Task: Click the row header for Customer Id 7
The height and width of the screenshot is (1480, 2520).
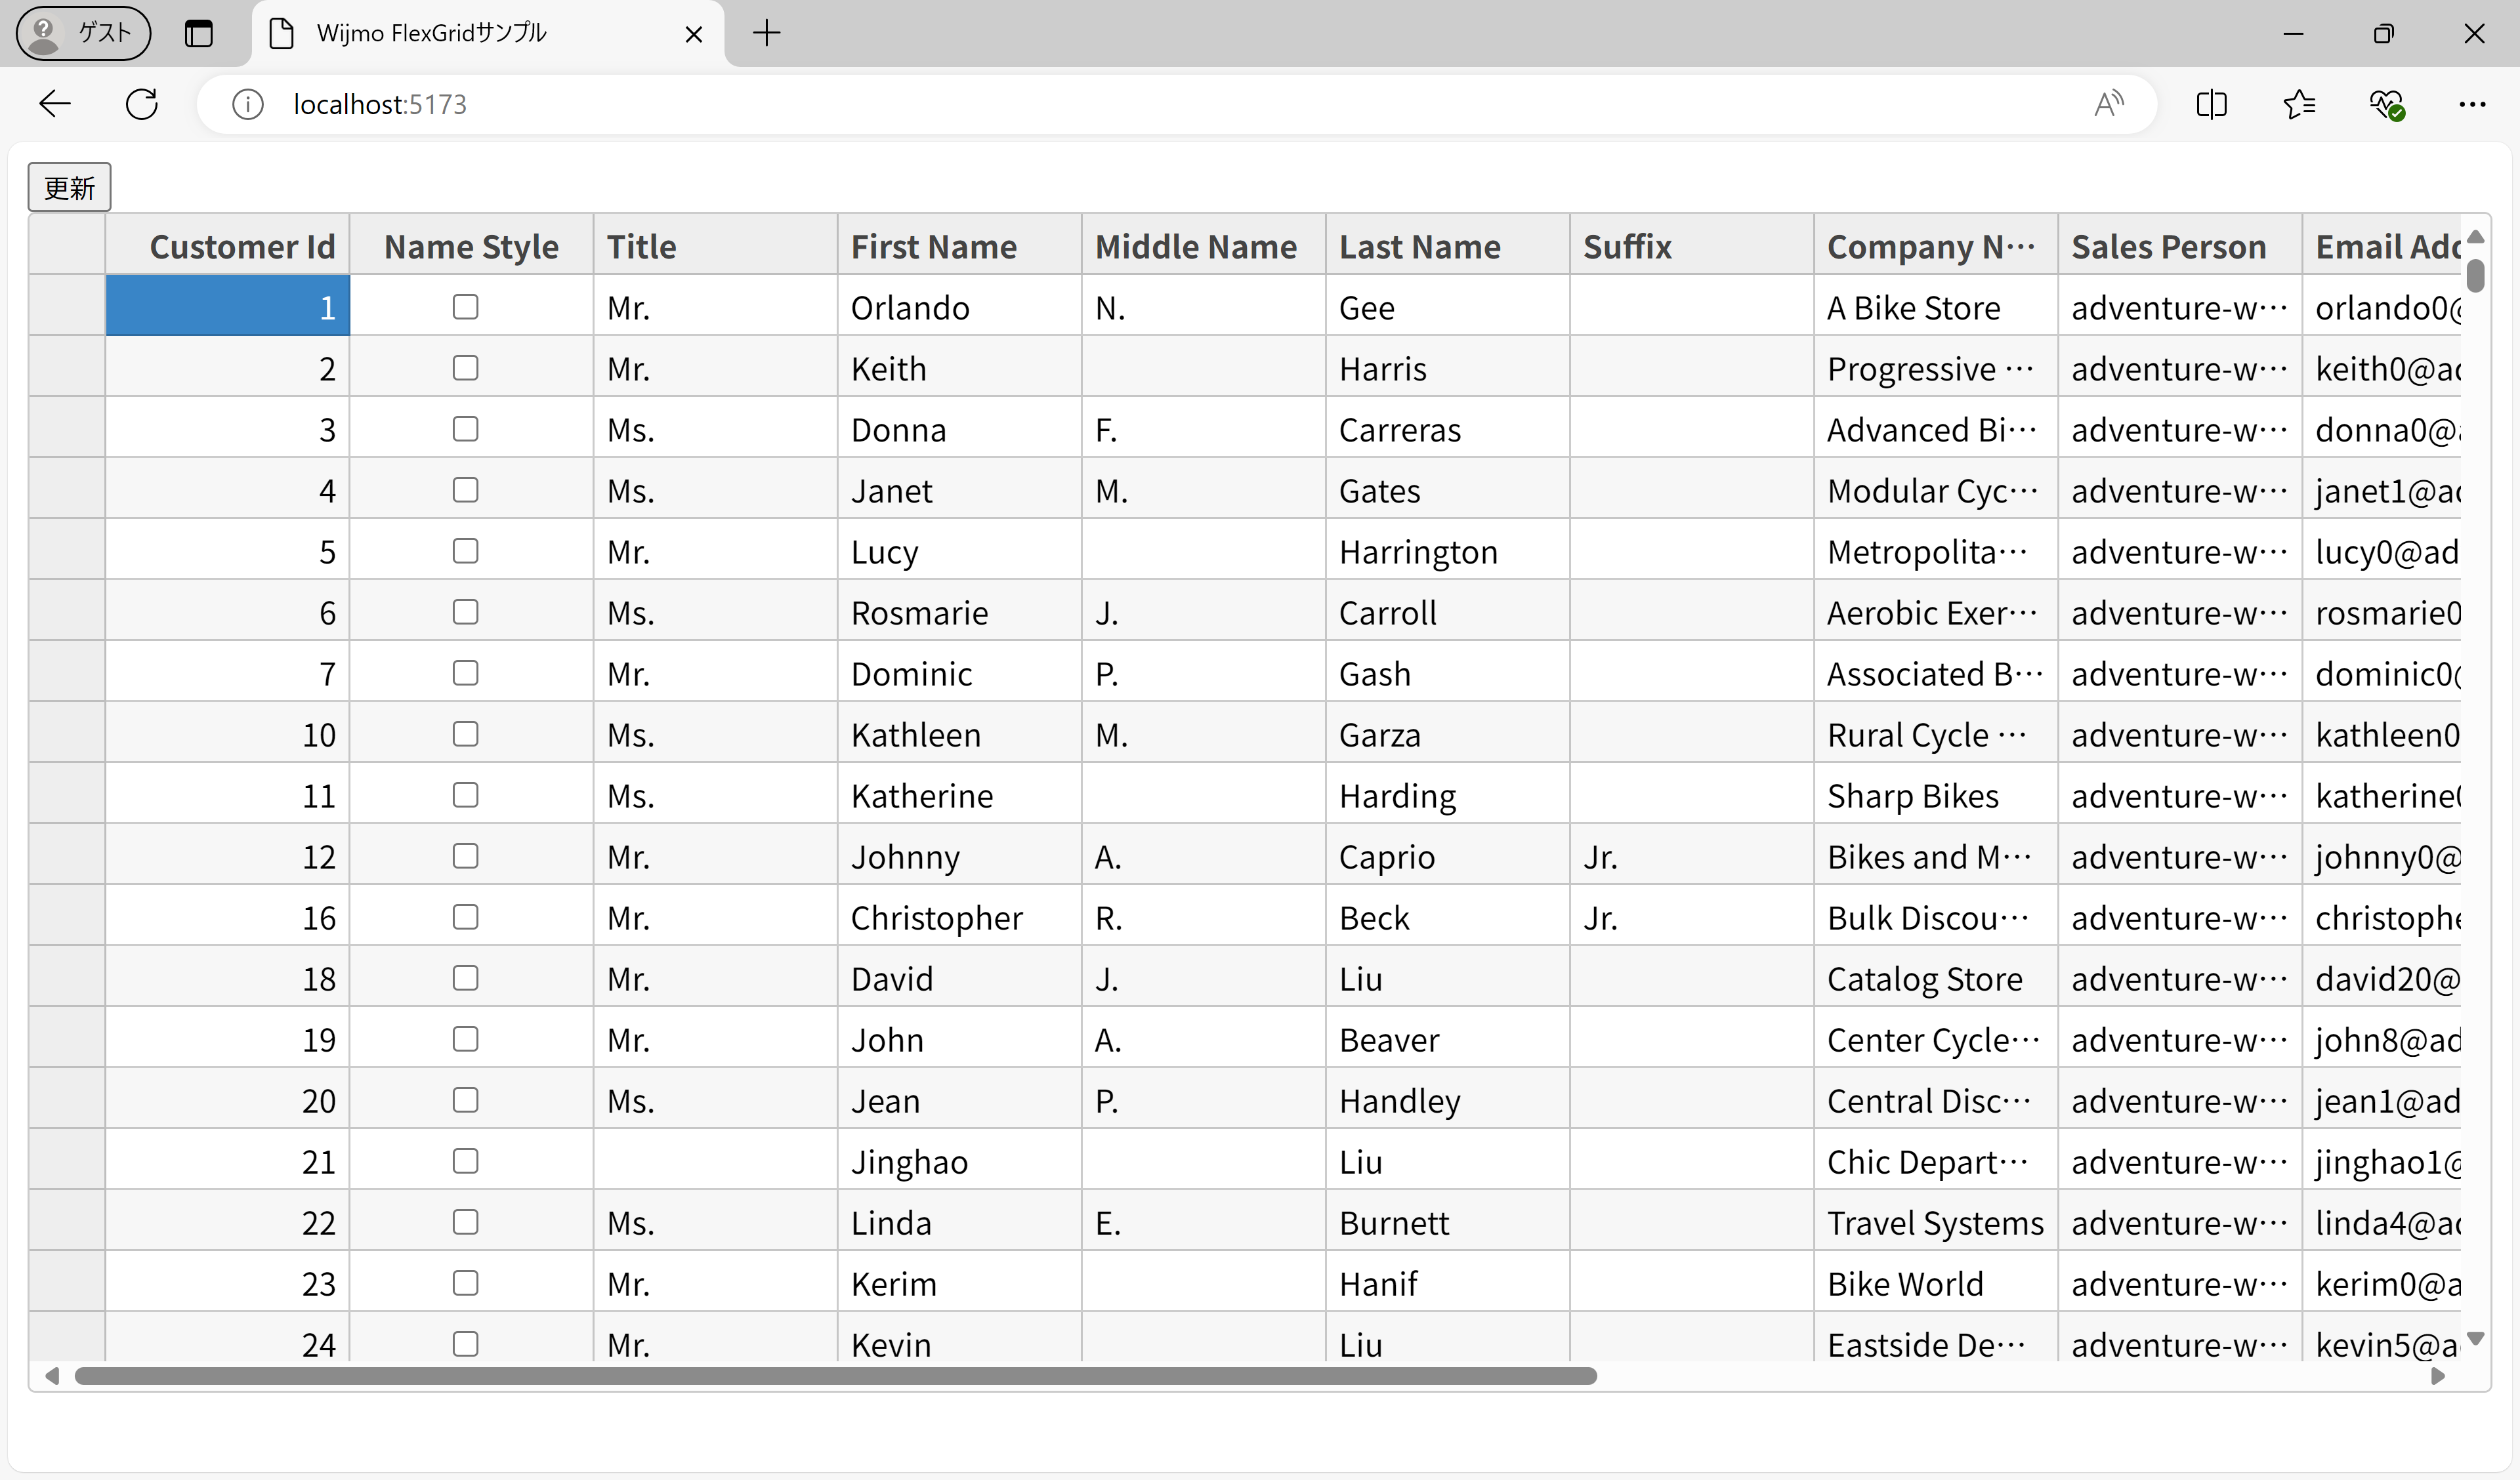Action: tap(67, 672)
